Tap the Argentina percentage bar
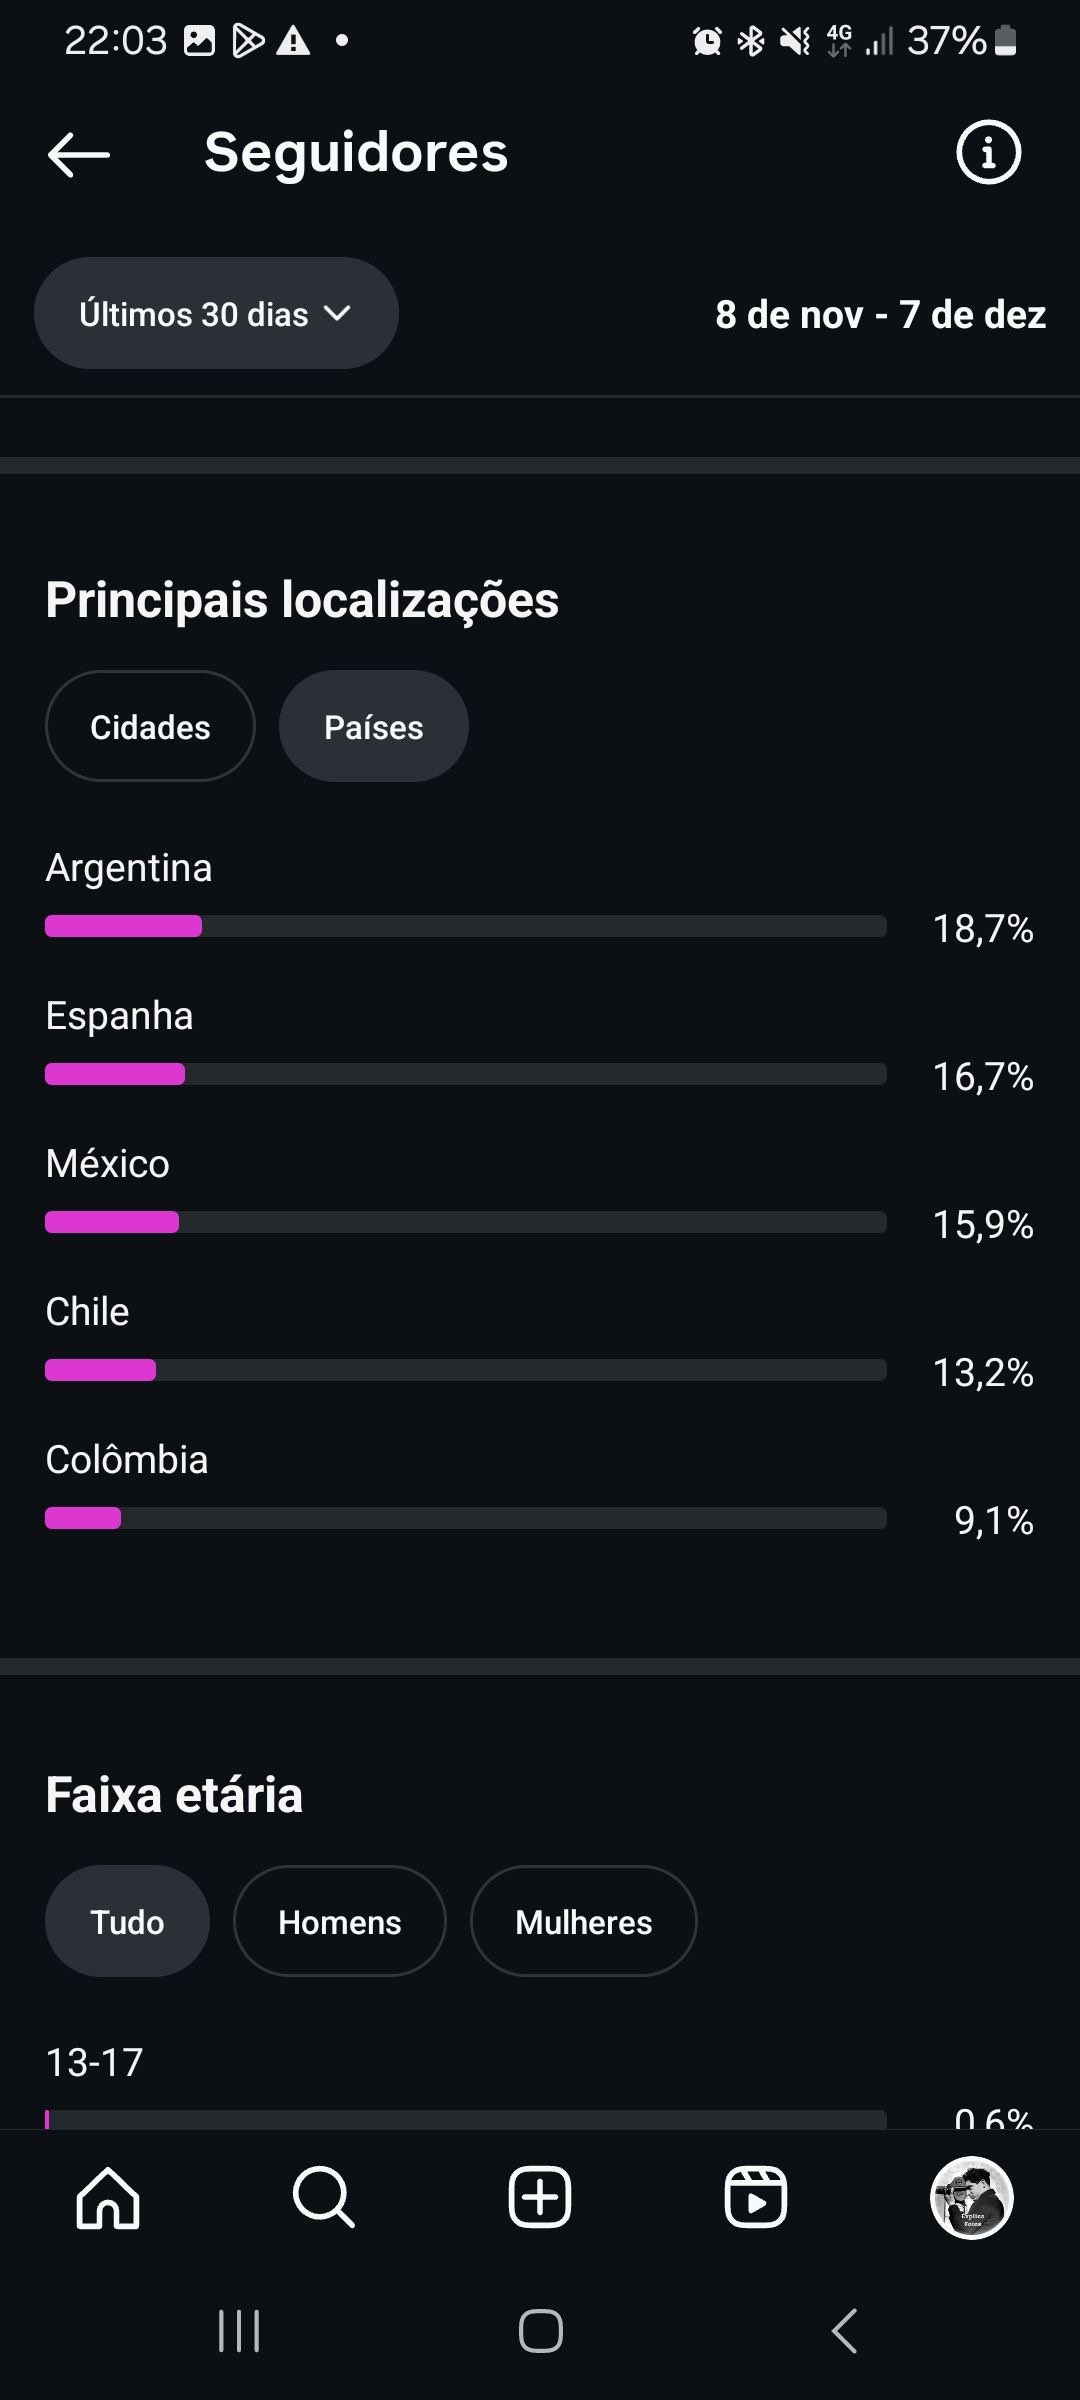Viewport: 1080px width, 2400px height. [465, 926]
